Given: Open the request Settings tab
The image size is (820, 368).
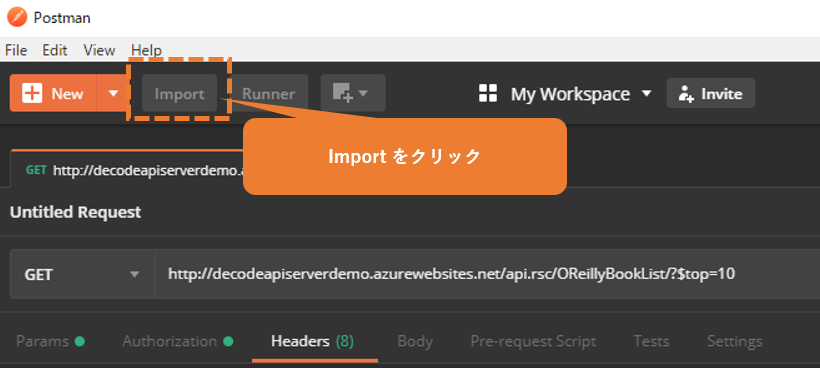Looking at the screenshot, I should click(x=734, y=341).
